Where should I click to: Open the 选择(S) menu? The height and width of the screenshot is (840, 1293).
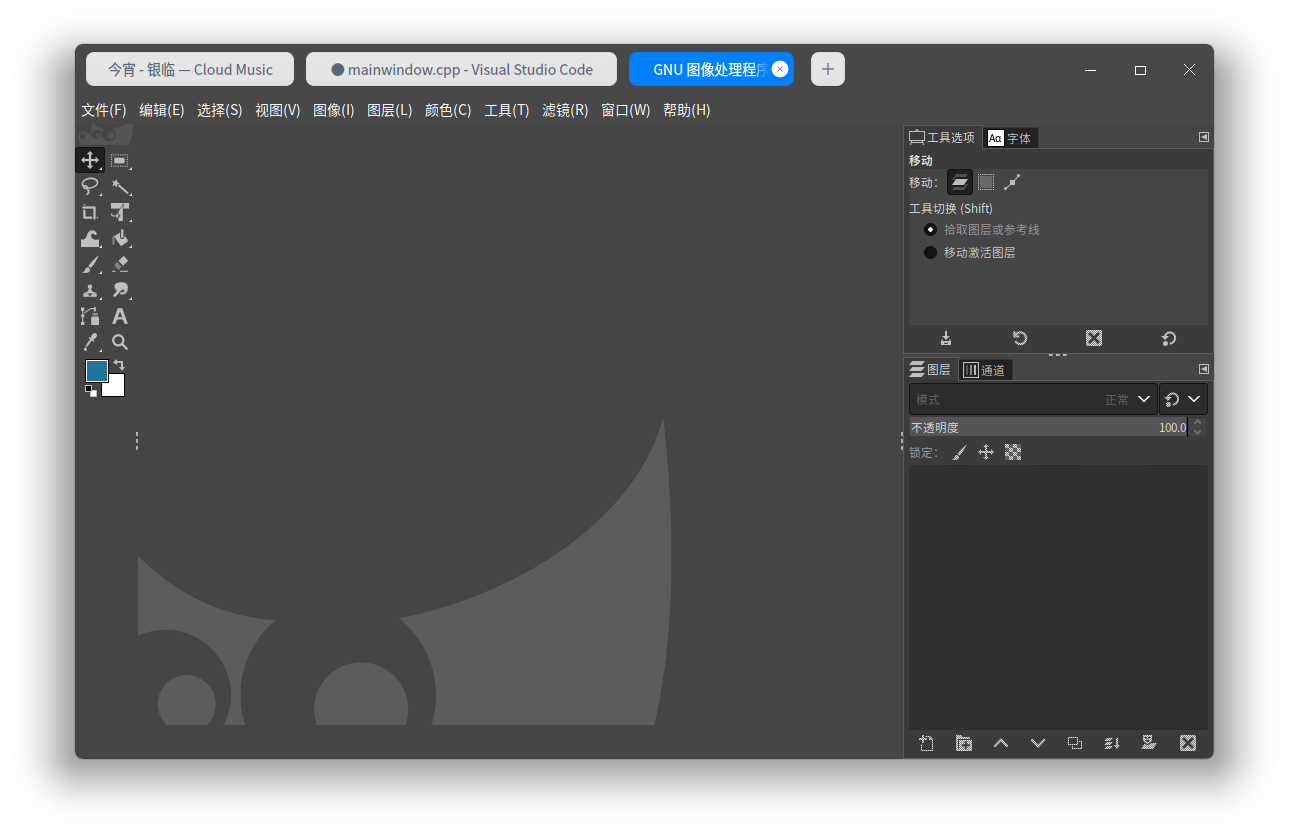(220, 110)
